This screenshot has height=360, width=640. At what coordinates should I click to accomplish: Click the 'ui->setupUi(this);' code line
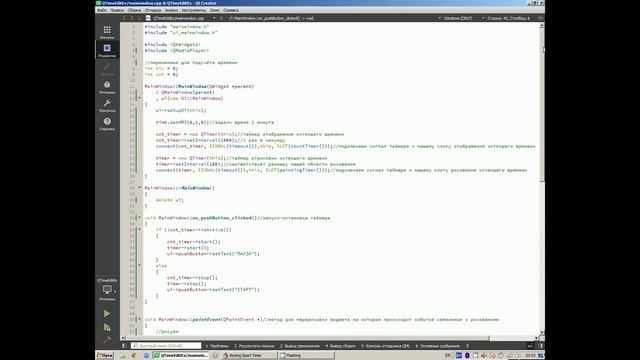point(181,110)
